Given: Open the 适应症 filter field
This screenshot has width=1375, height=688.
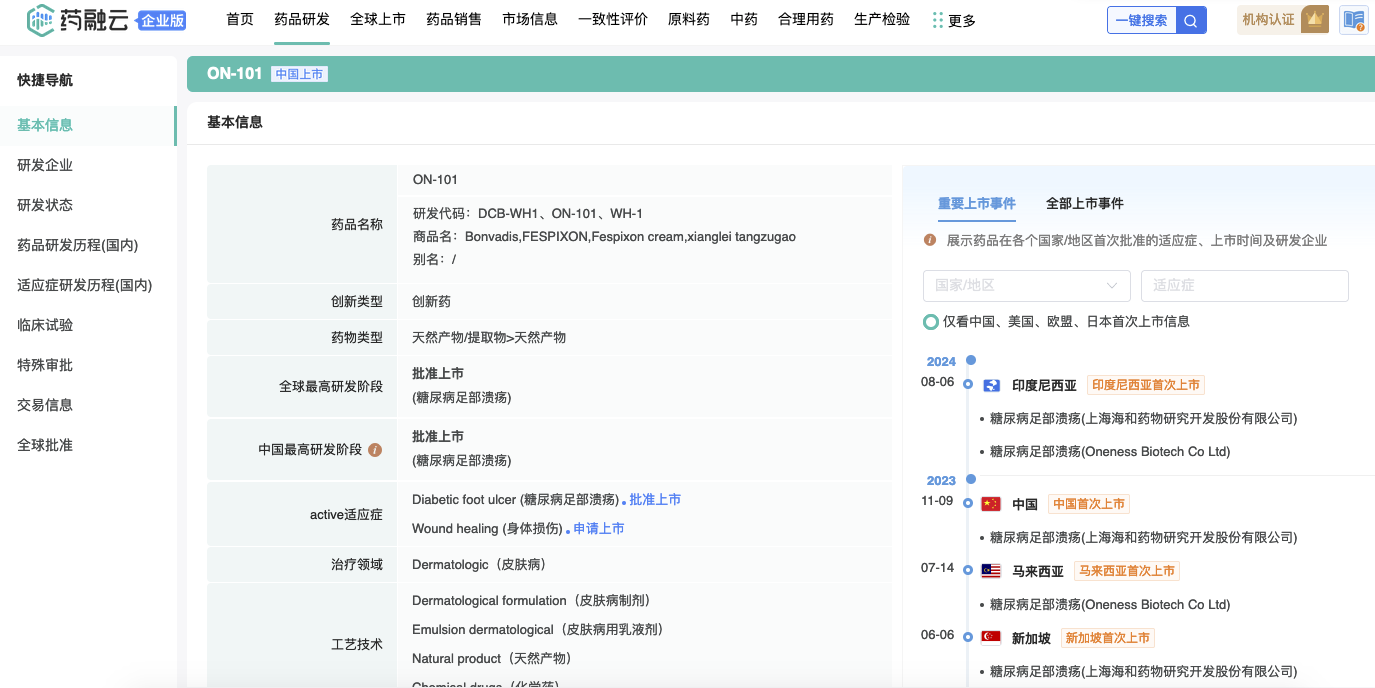Looking at the screenshot, I should 1244,286.
